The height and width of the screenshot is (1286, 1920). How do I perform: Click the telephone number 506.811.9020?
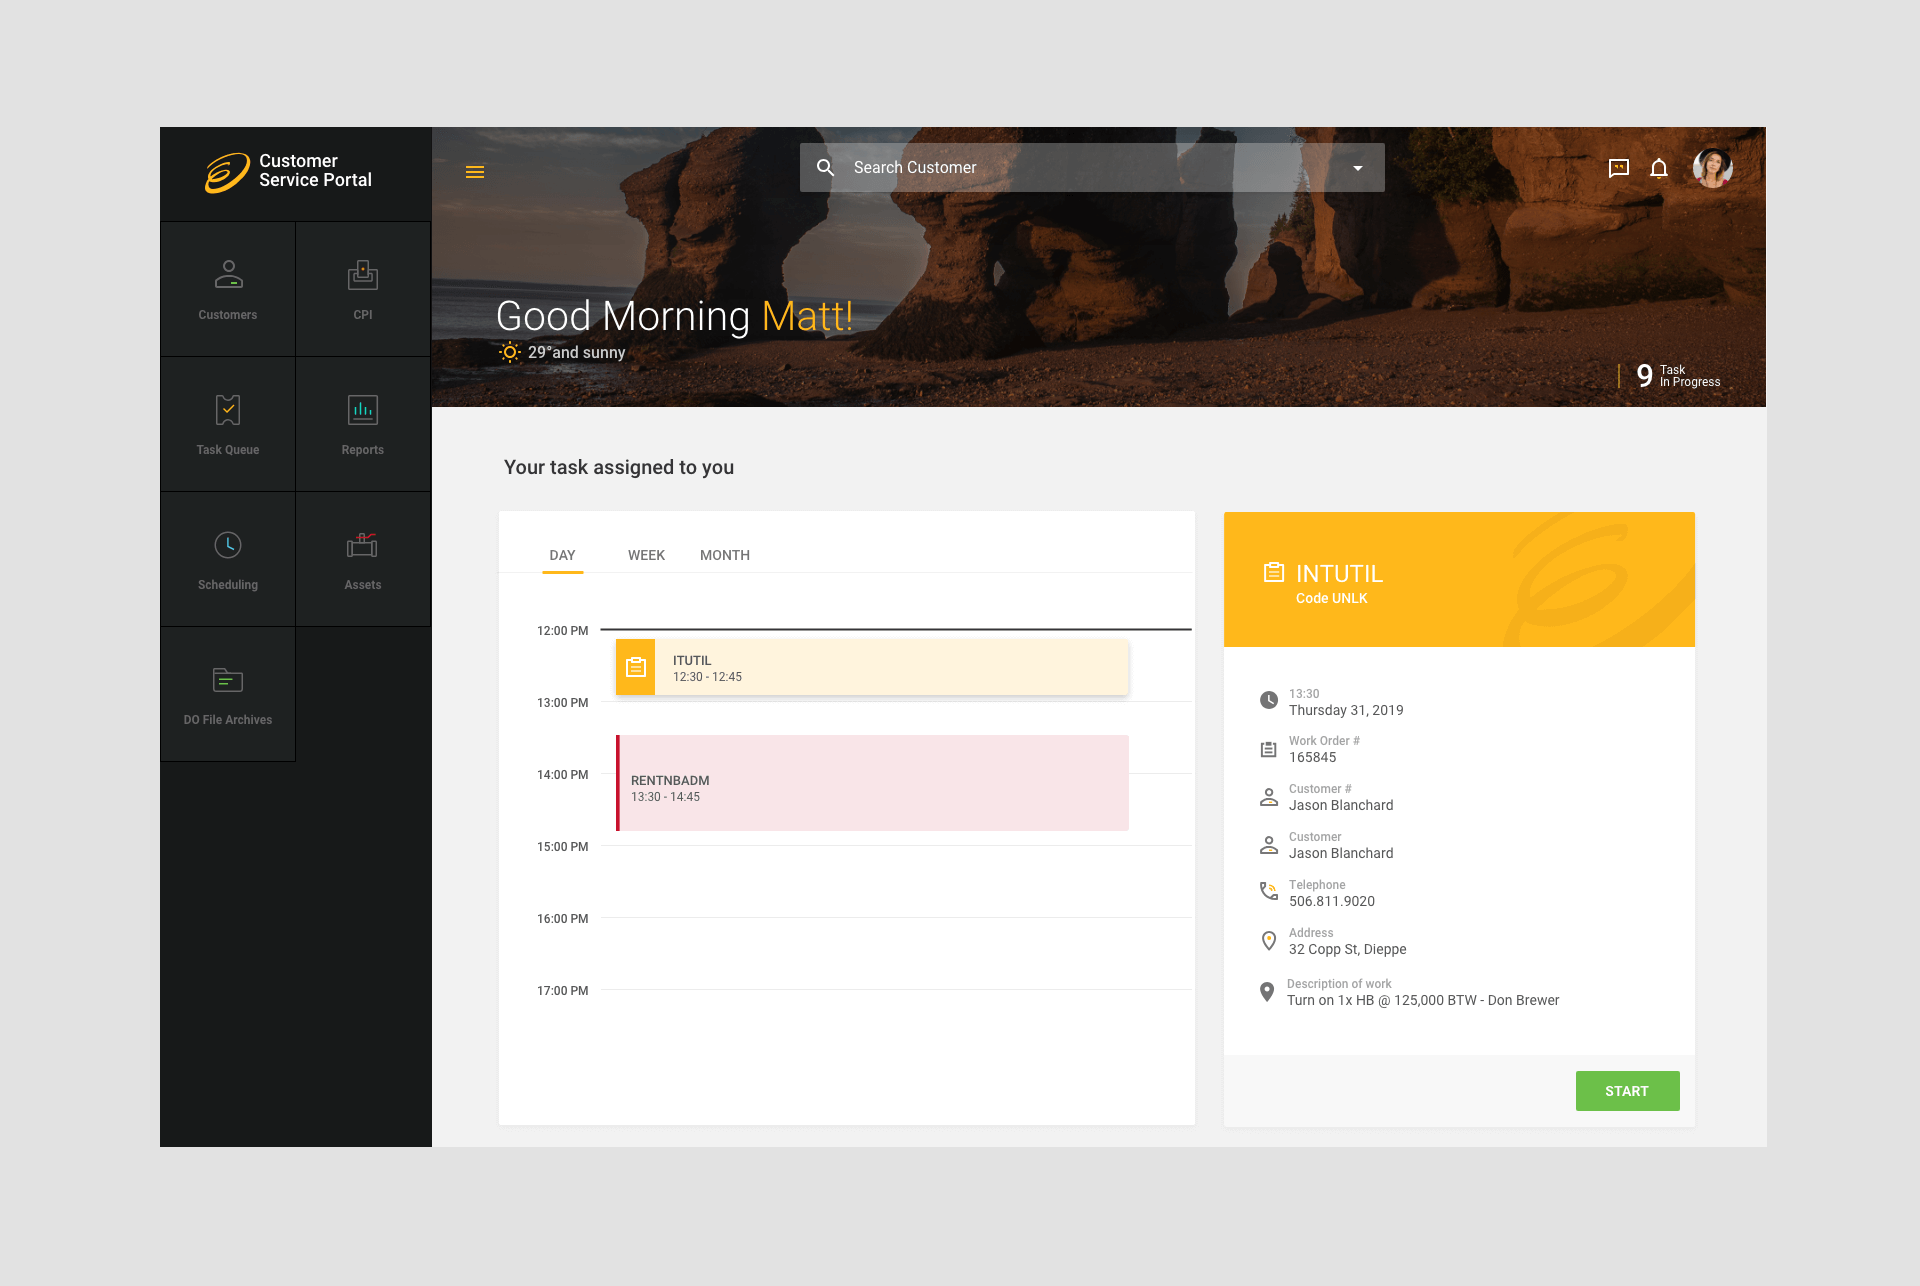click(1332, 901)
